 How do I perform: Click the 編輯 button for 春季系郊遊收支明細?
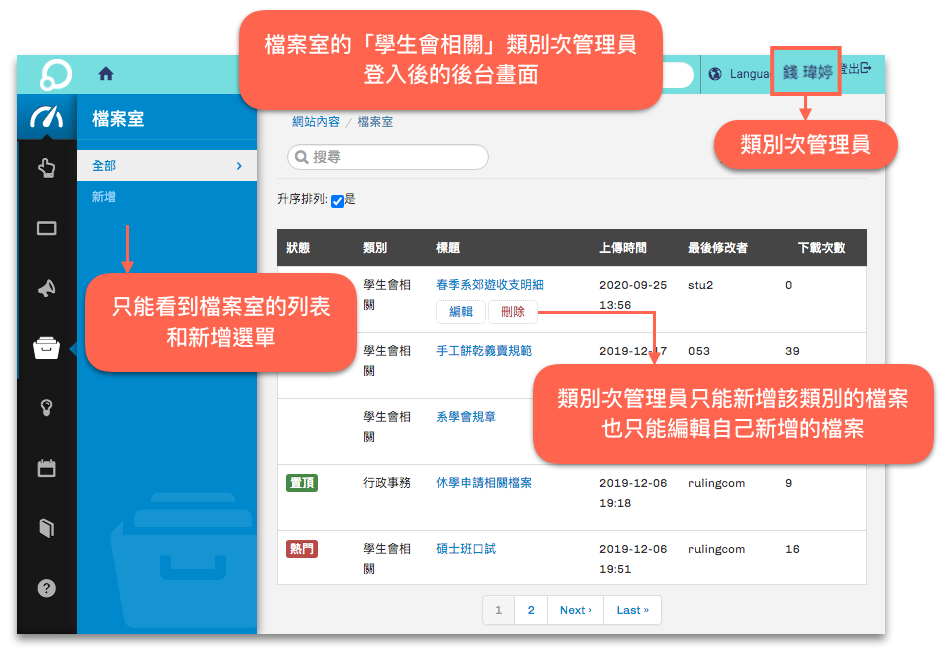click(461, 312)
